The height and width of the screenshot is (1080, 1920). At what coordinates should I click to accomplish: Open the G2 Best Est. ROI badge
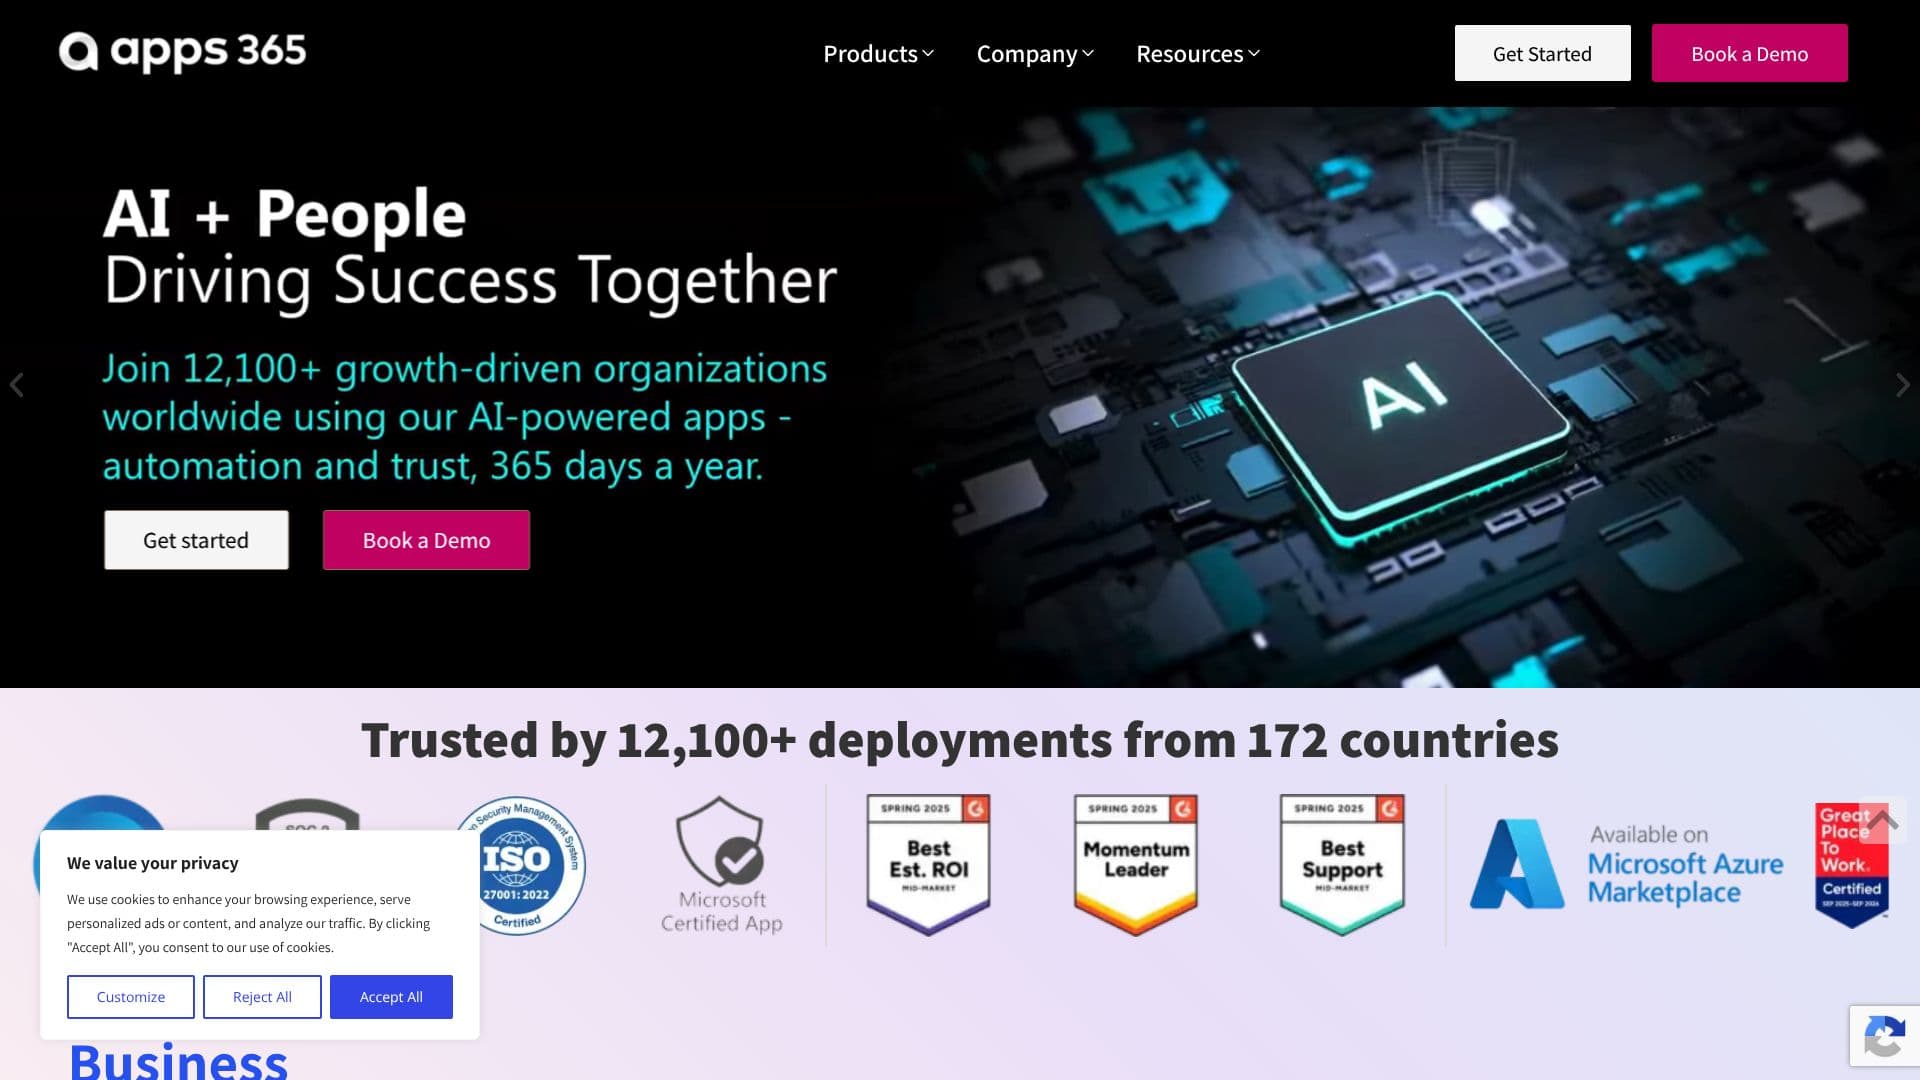click(x=928, y=866)
